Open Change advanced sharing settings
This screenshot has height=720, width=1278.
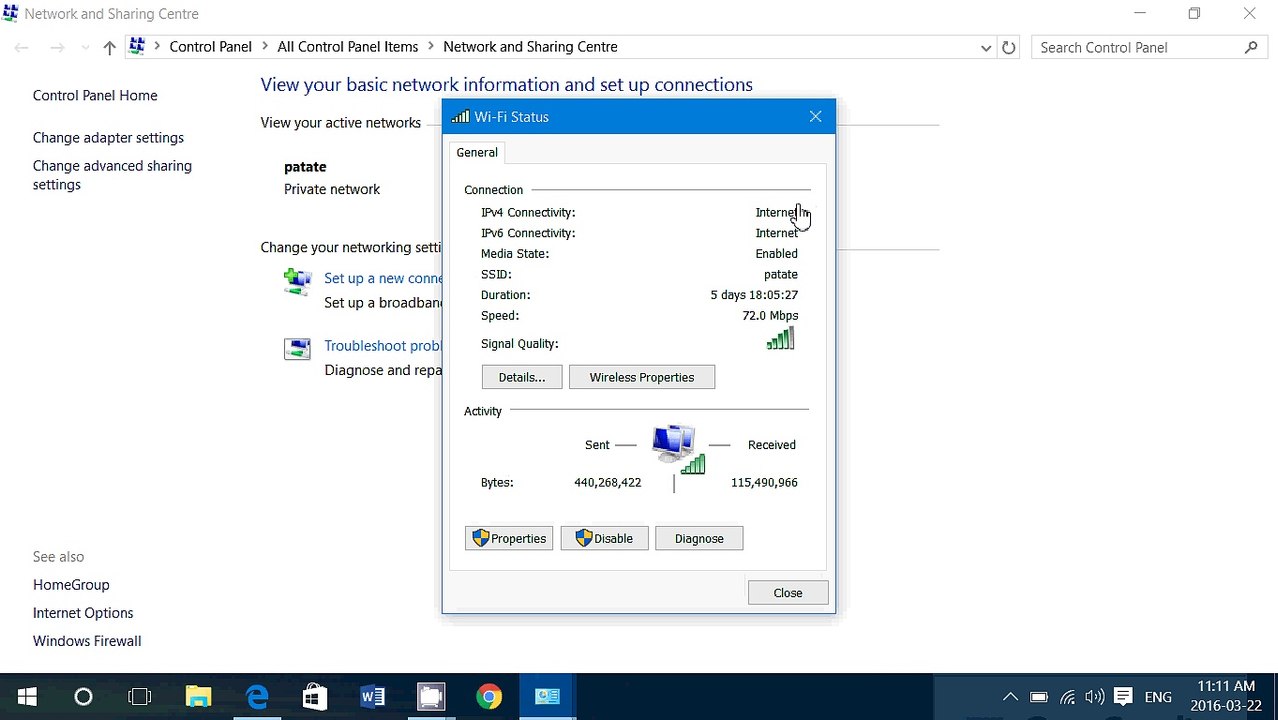tap(112, 175)
